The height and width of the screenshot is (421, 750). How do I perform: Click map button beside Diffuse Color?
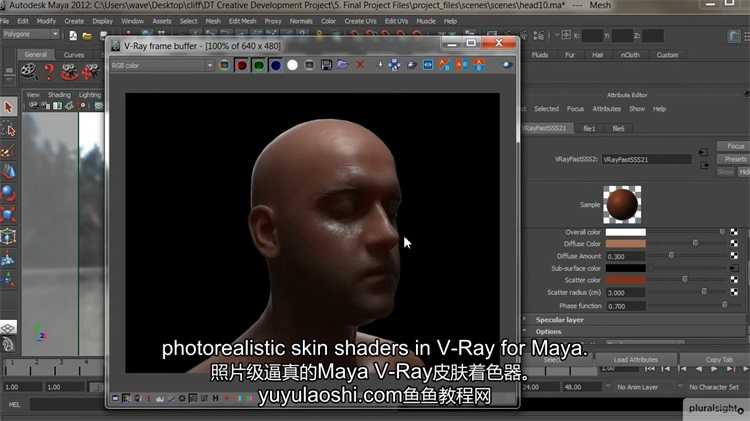pyautogui.click(x=734, y=244)
